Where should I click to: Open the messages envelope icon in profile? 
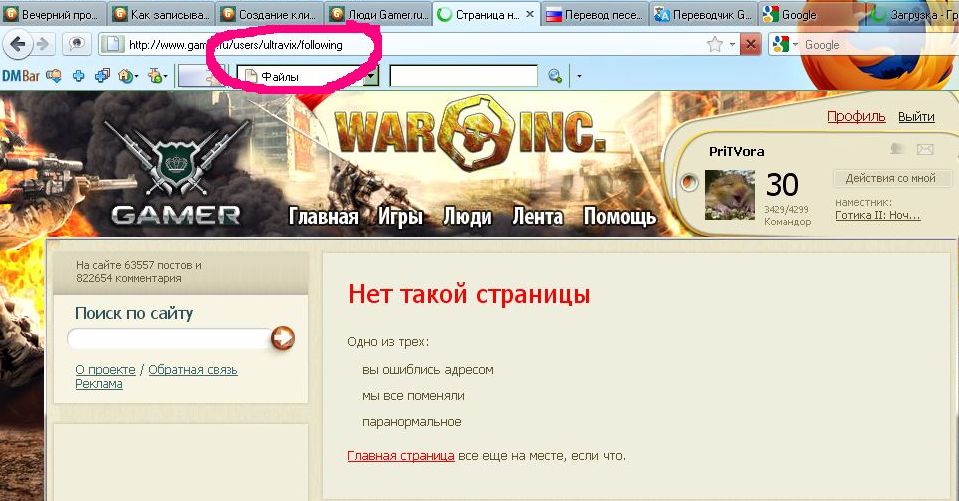[925, 149]
